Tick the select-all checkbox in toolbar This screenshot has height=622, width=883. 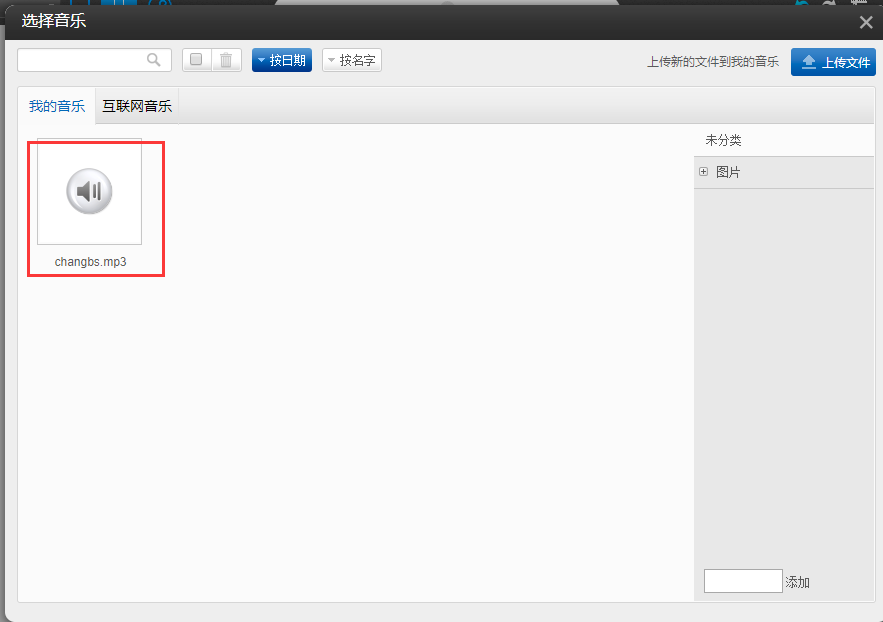(196, 60)
